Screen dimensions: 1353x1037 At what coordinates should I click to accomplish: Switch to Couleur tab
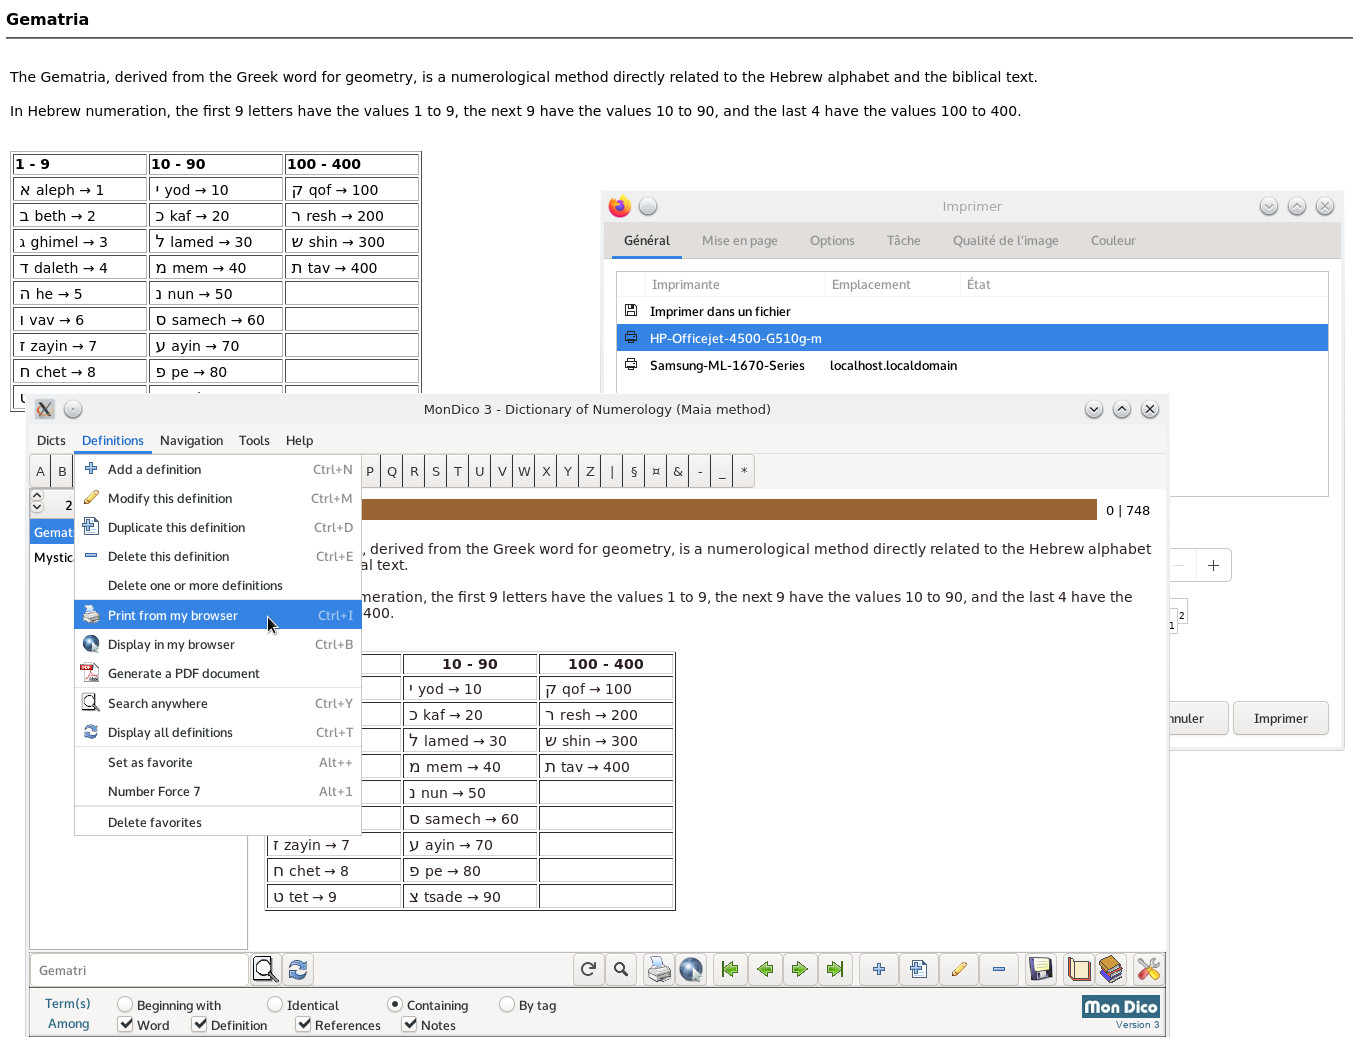click(1113, 240)
